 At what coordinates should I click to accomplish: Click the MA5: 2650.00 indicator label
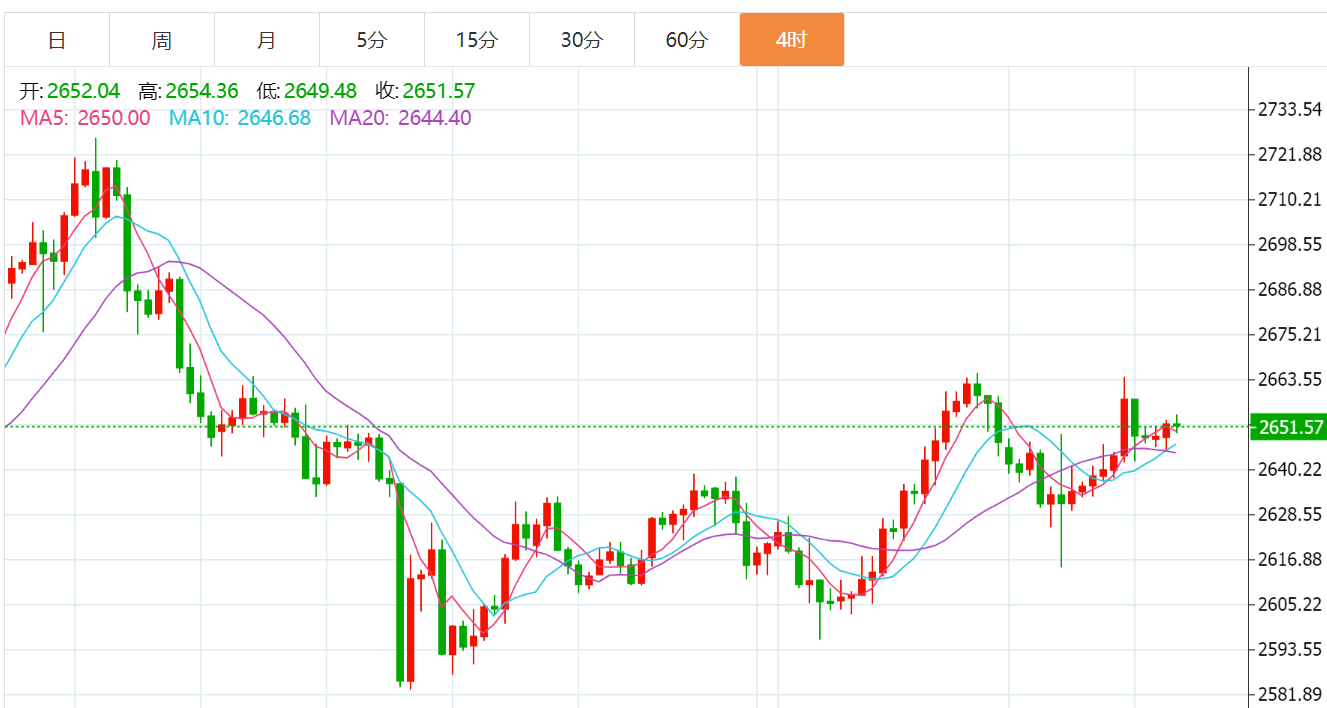[x=85, y=118]
